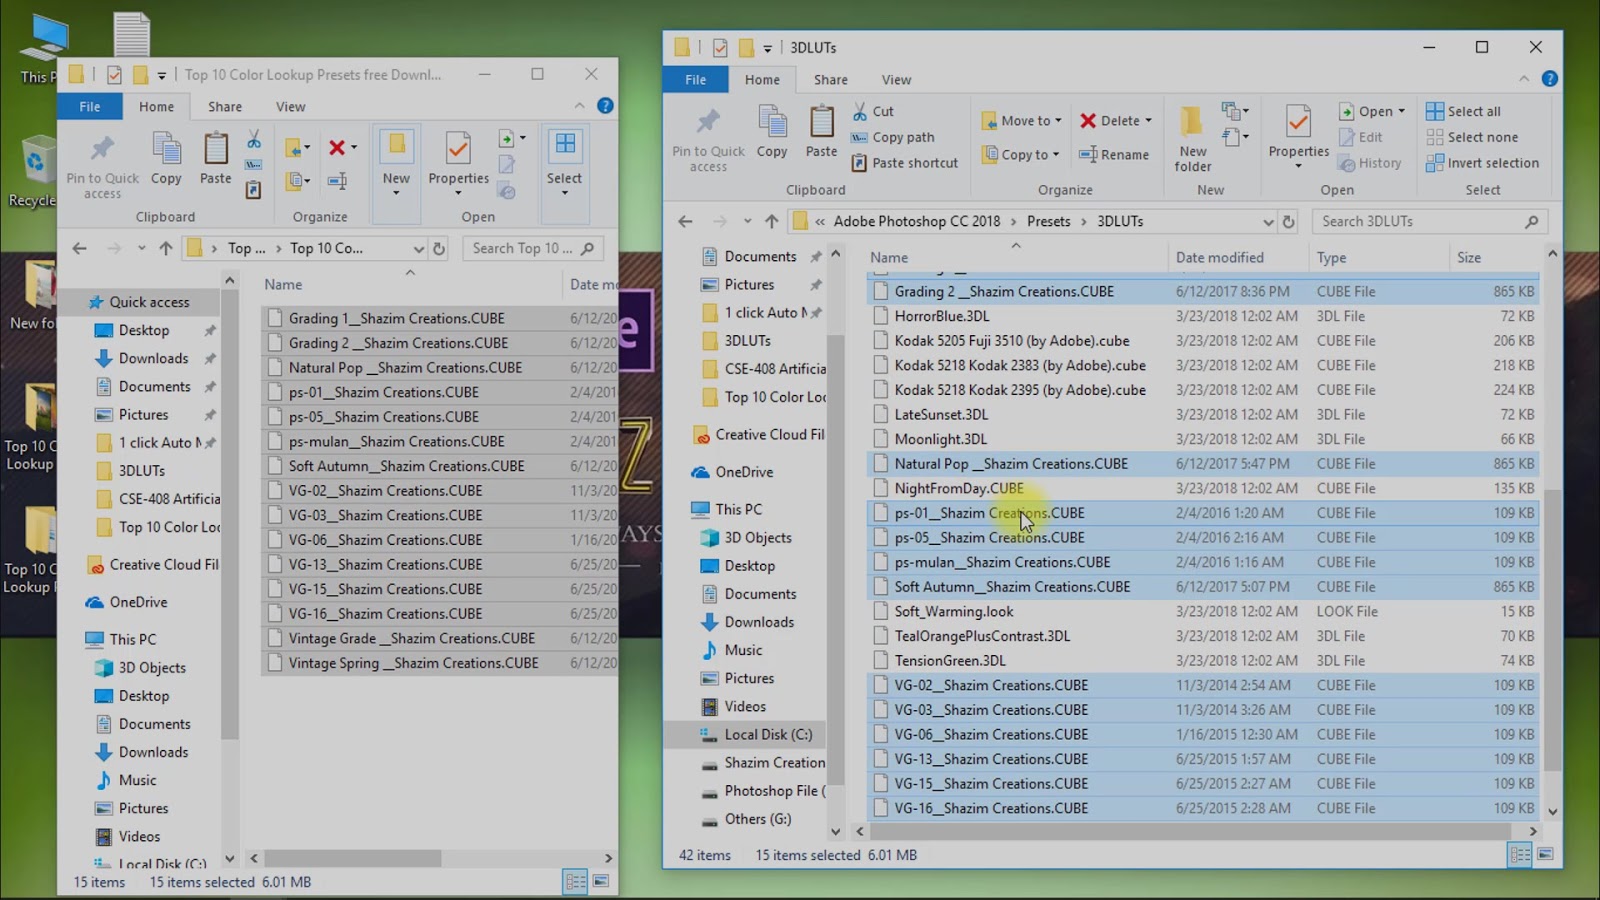The image size is (1600, 900).
Task: Go up one level in 3DLUTs window
Action: pyautogui.click(x=771, y=222)
